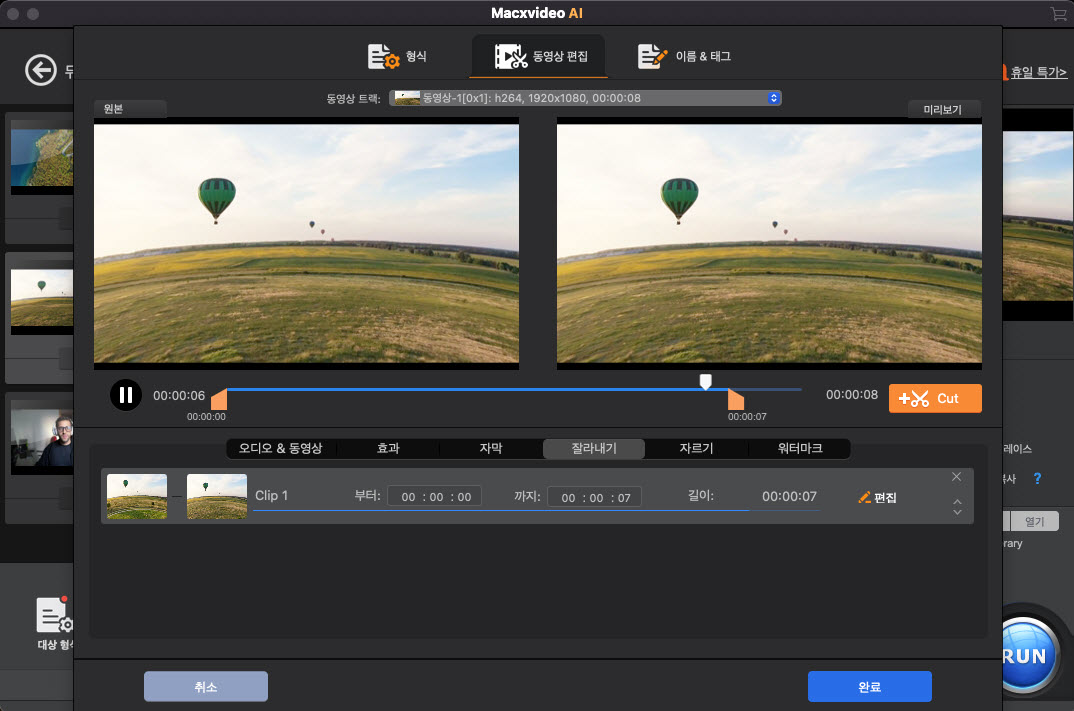
Task: Select the 오디오 & 동영상 tab
Action: [281, 448]
